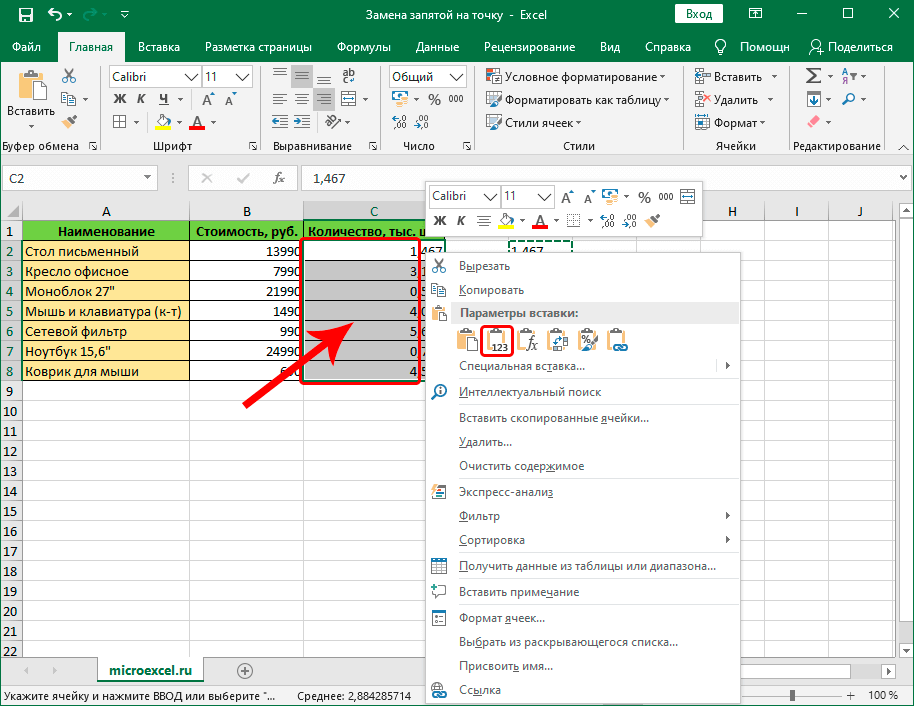This screenshot has width=914, height=706.
Task: Choose Paste Link option
Action: point(617,340)
